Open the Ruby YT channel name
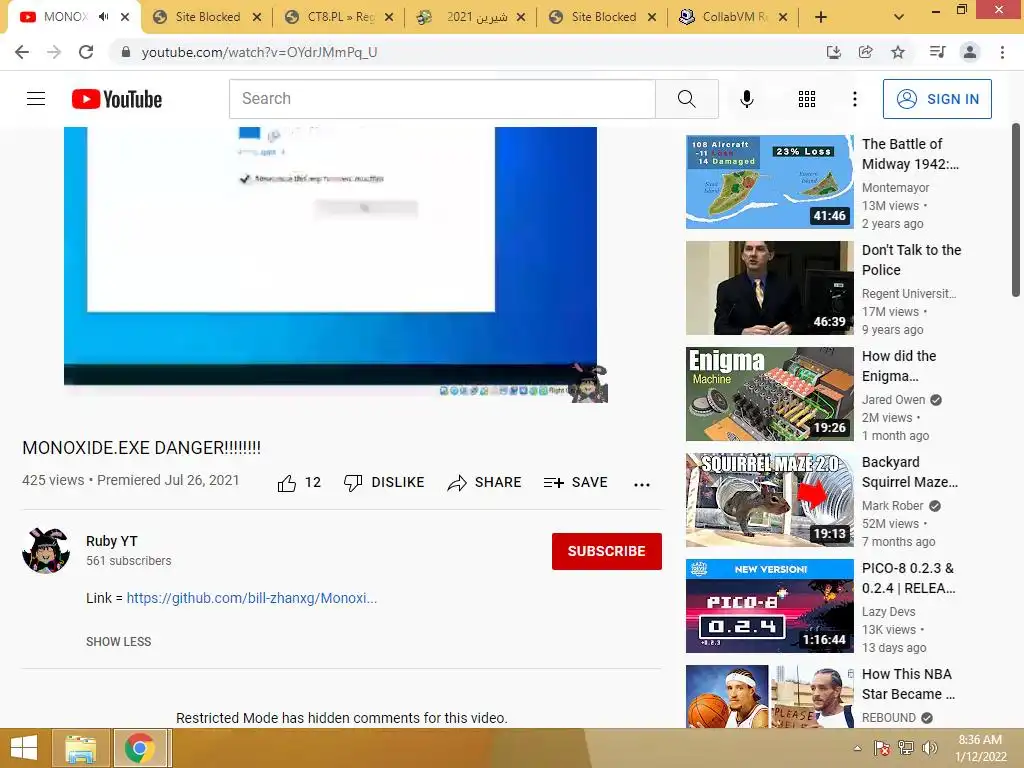Screen dimensions: 1024x768 coord(112,541)
